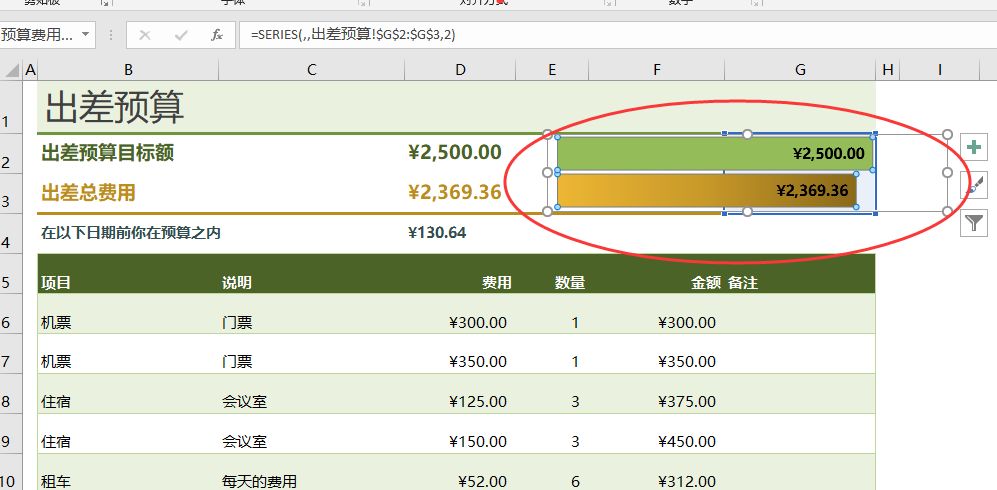Image resolution: width=997 pixels, height=490 pixels.
Task: Expand the Name Box dropdown arrow
Action: tap(86, 35)
